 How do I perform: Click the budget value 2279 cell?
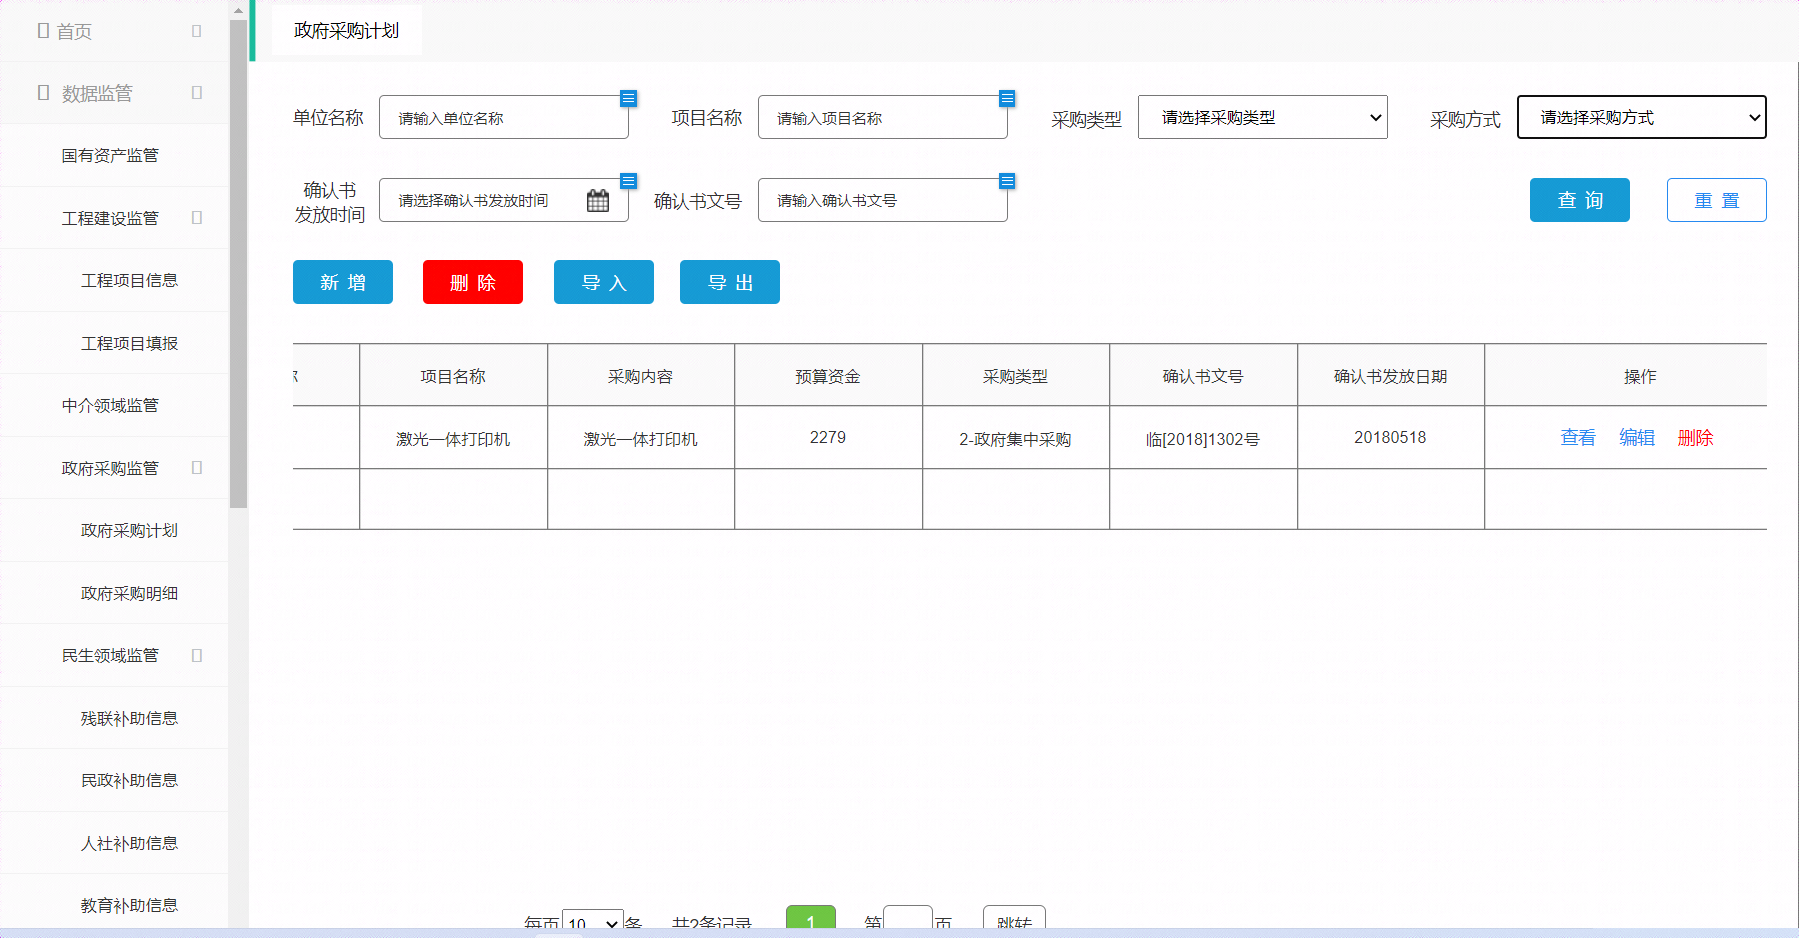[828, 438]
